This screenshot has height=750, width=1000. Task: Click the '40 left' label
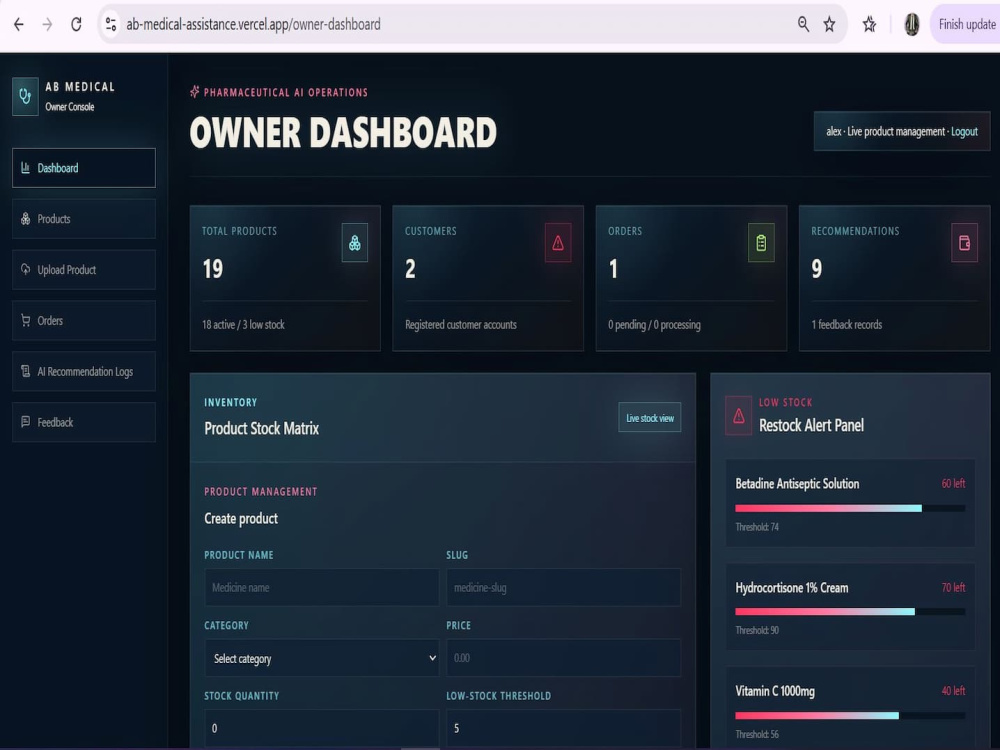(953, 691)
